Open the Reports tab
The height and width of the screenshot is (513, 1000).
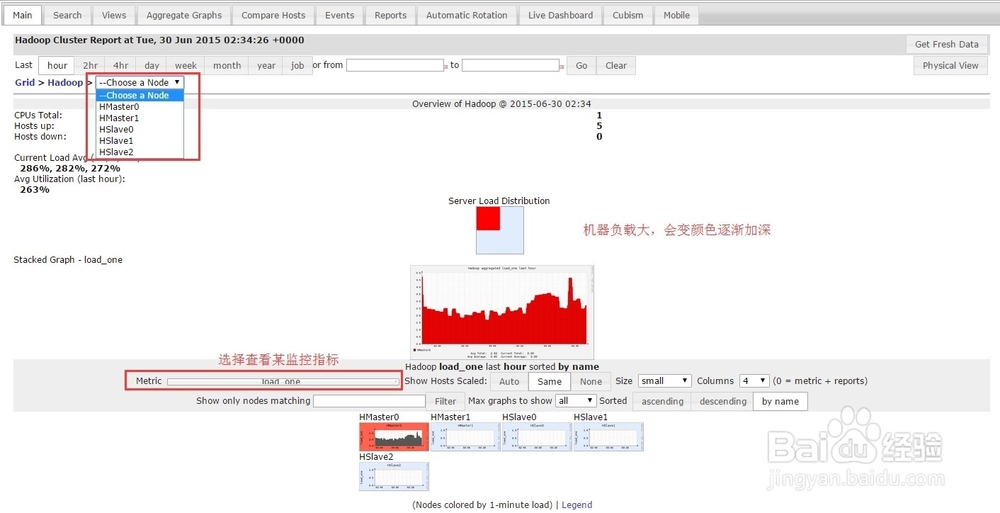(390, 15)
